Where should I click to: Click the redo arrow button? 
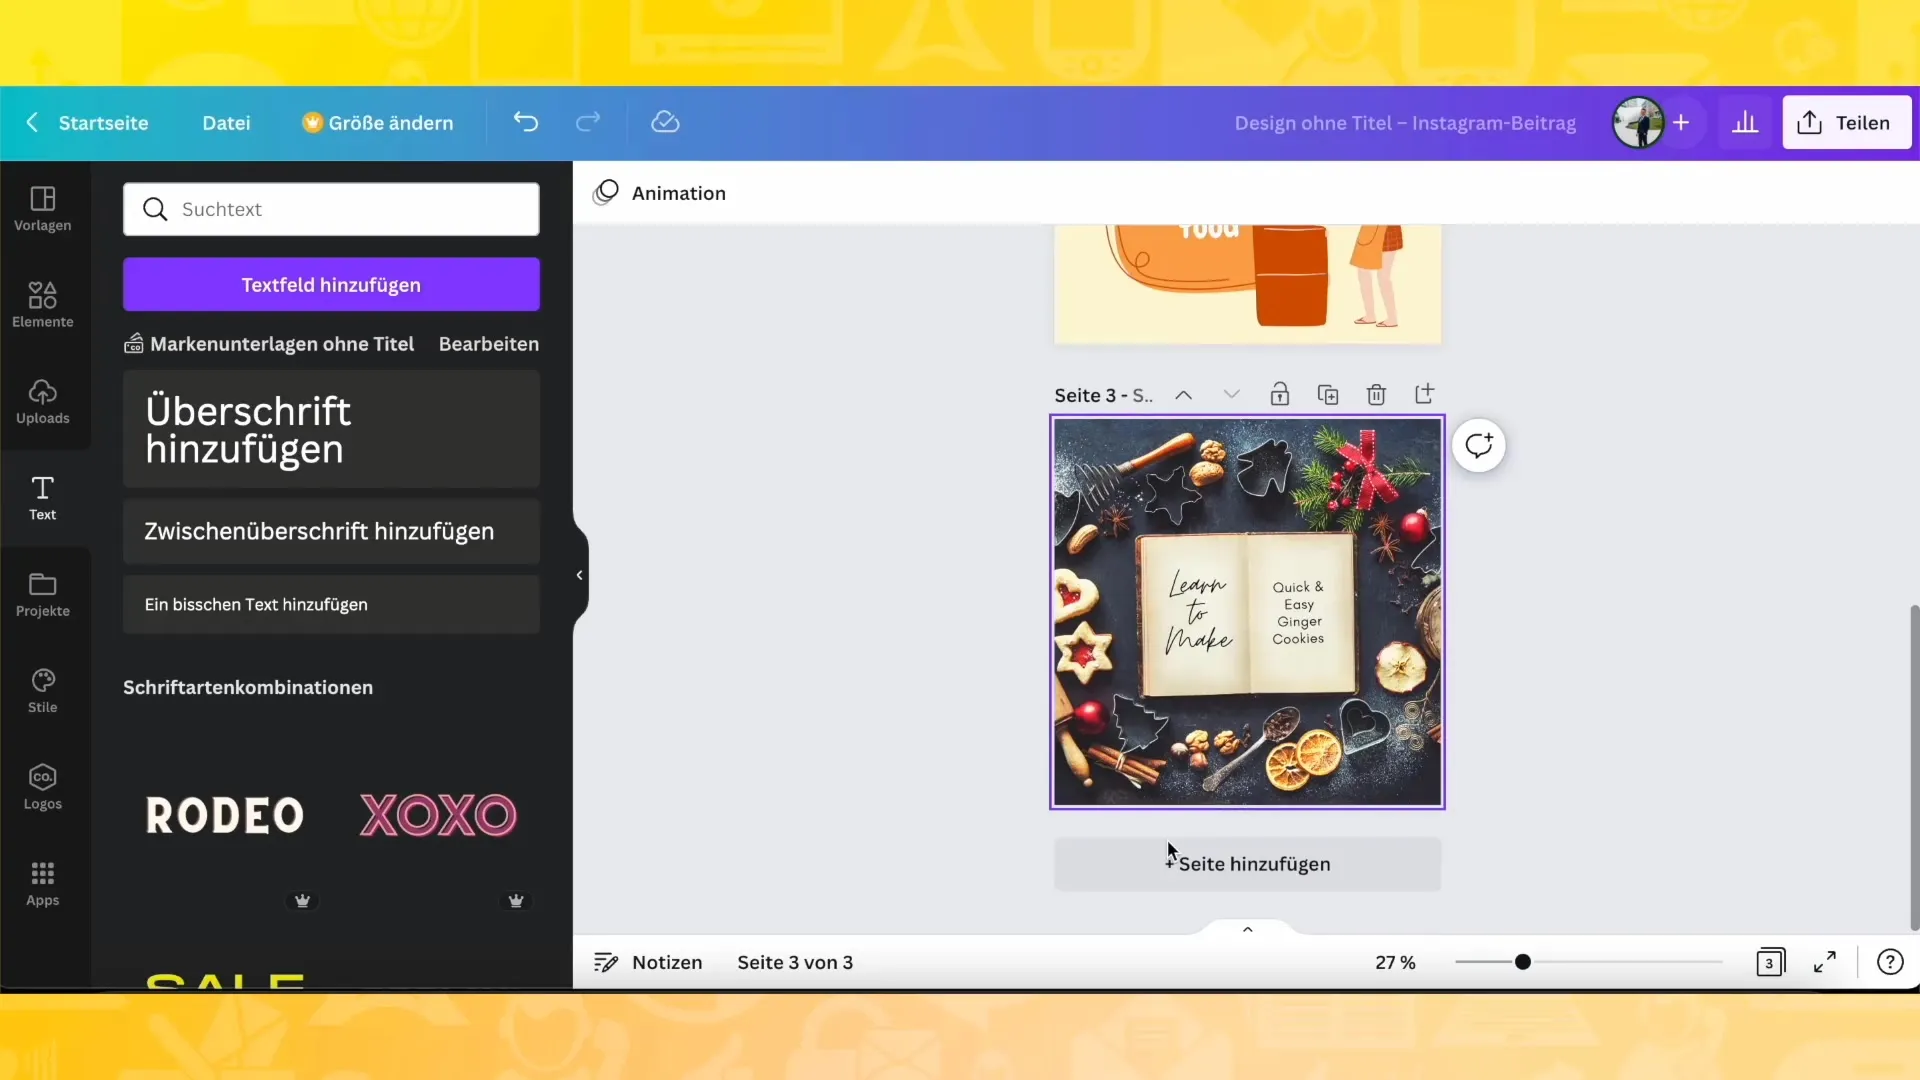coord(588,123)
